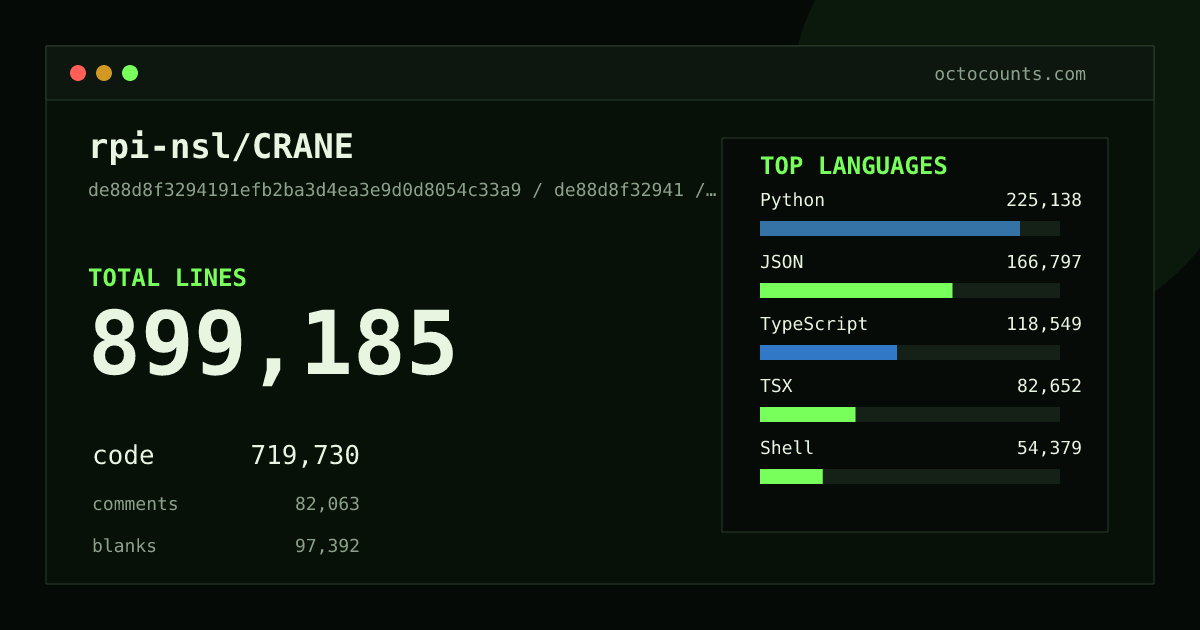The width and height of the screenshot is (1200, 630).
Task: Select the code value 719,730
Action: [x=305, y=456]
